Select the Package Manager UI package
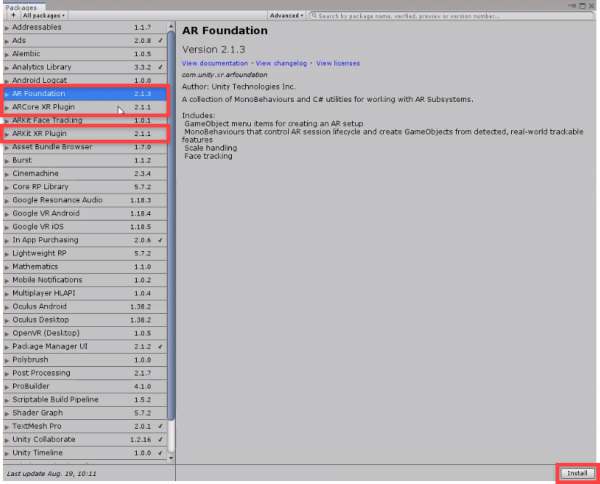Viewport: 600px width, 484px height. pyautogui.click(x=85, y=346)
